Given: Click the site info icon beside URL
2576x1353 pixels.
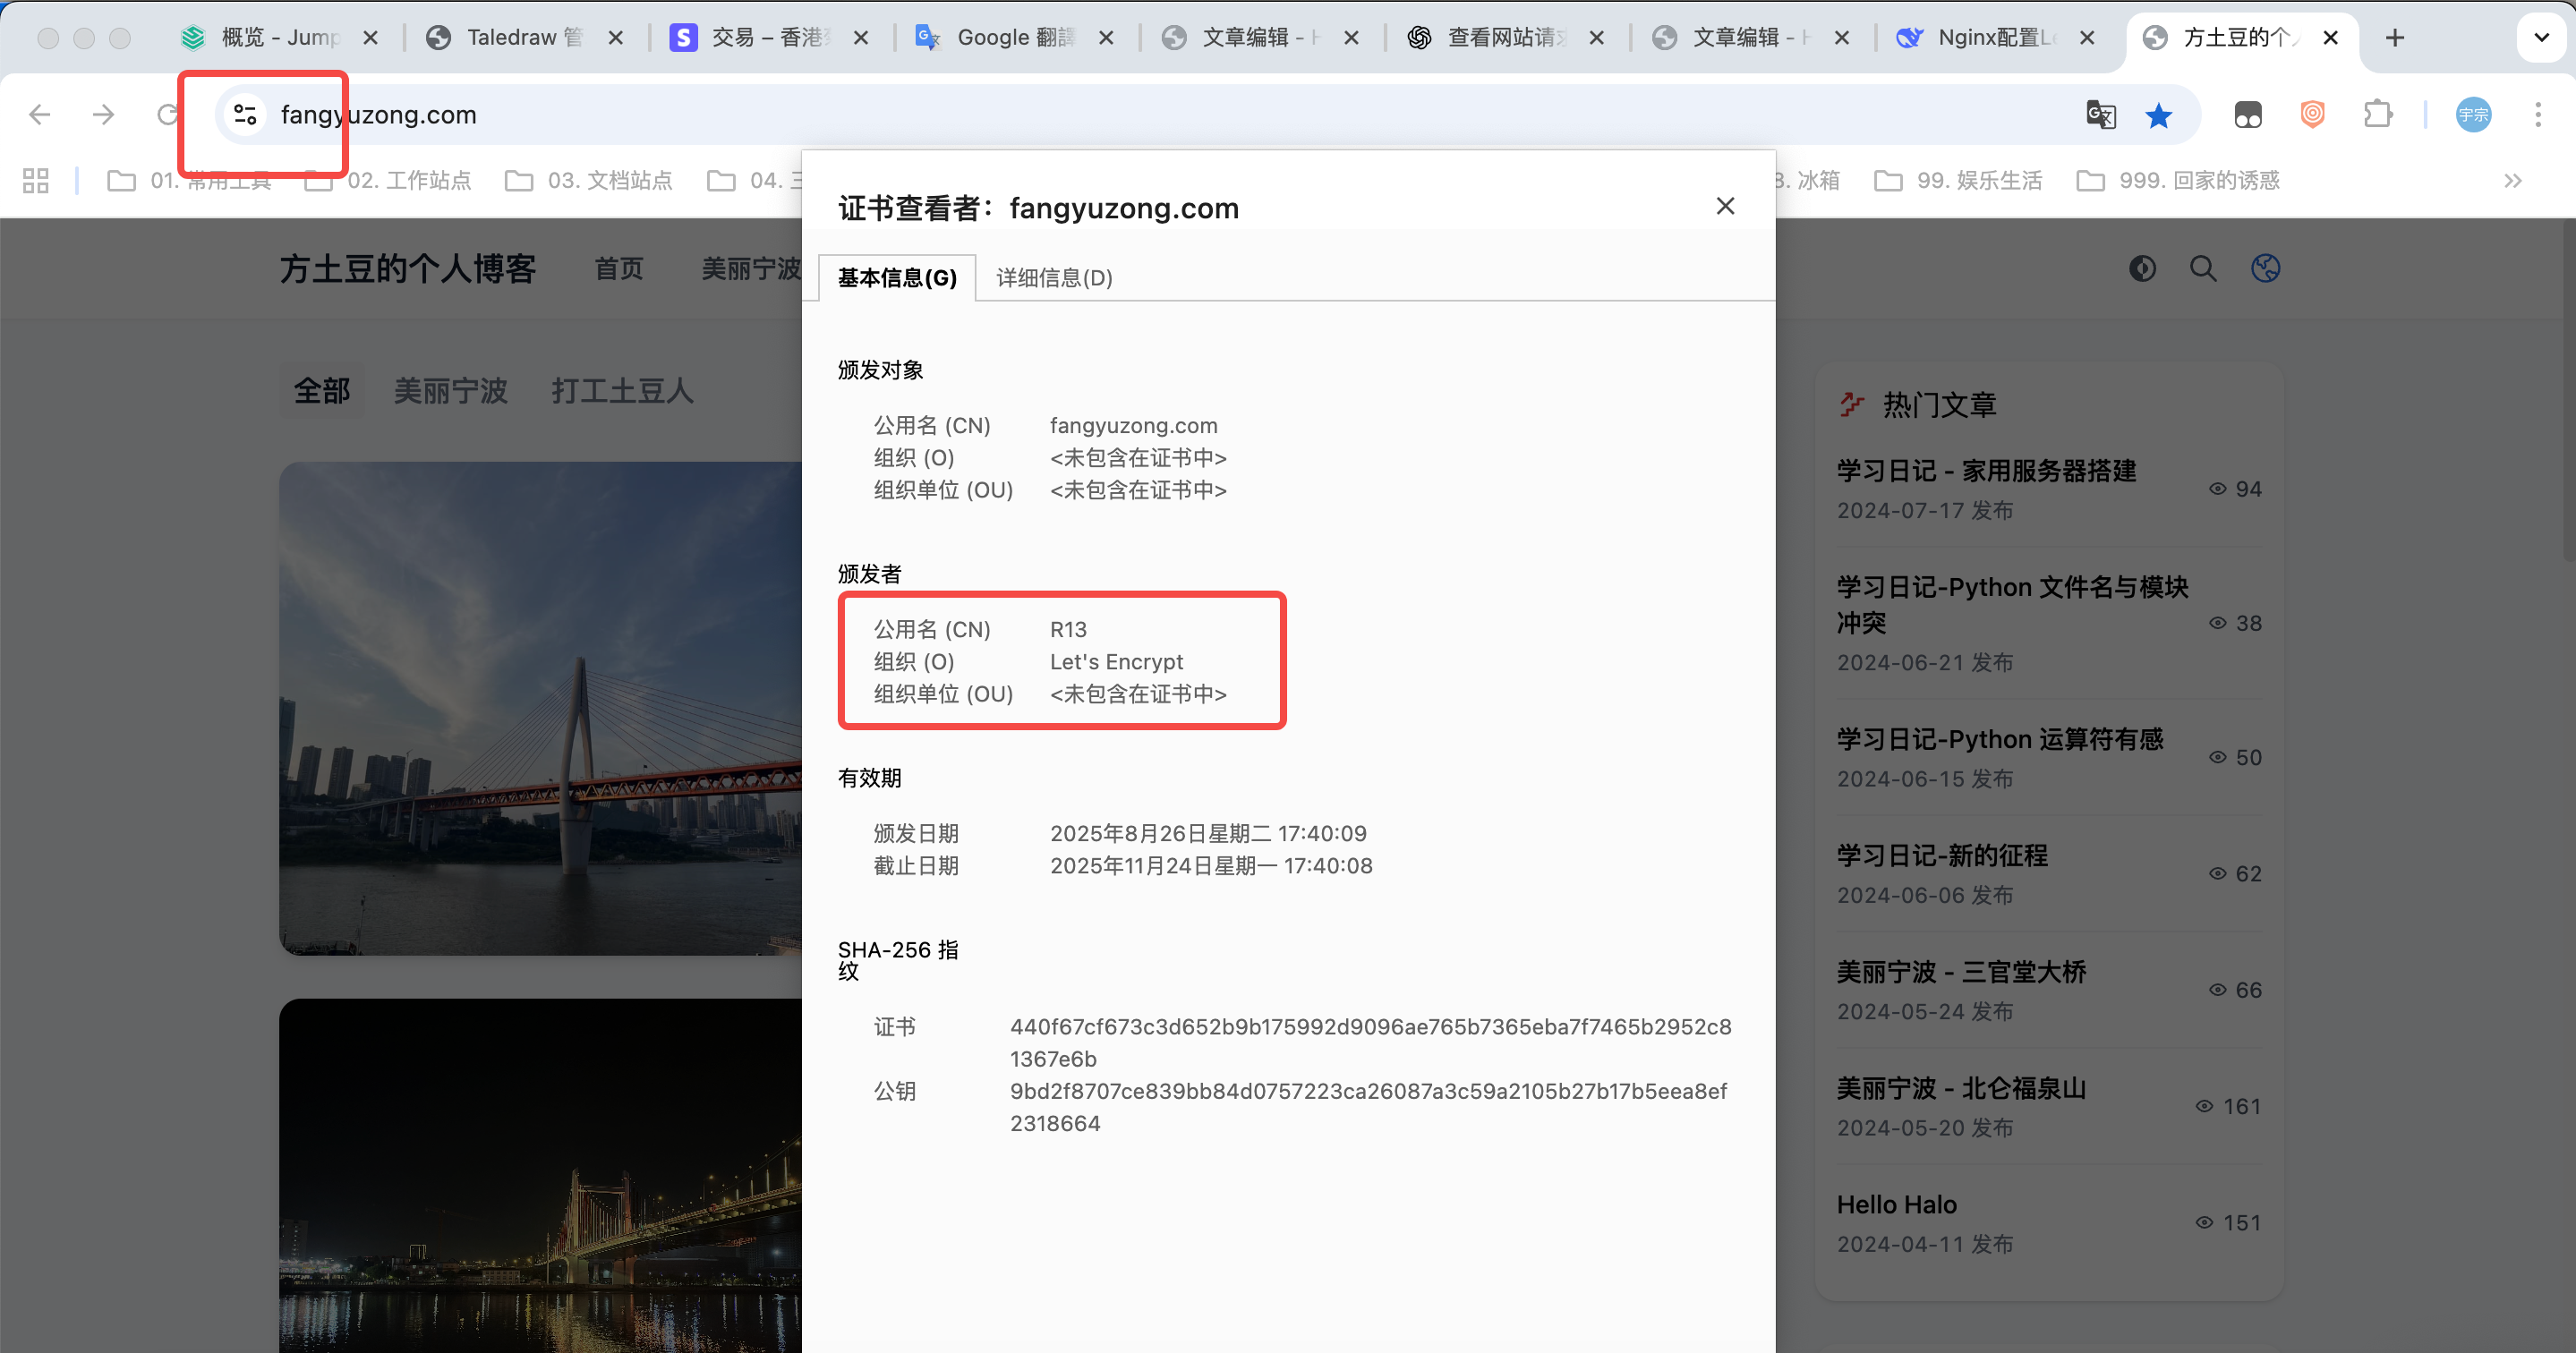Looking at the screenshot, I should (x=245, y=115).
